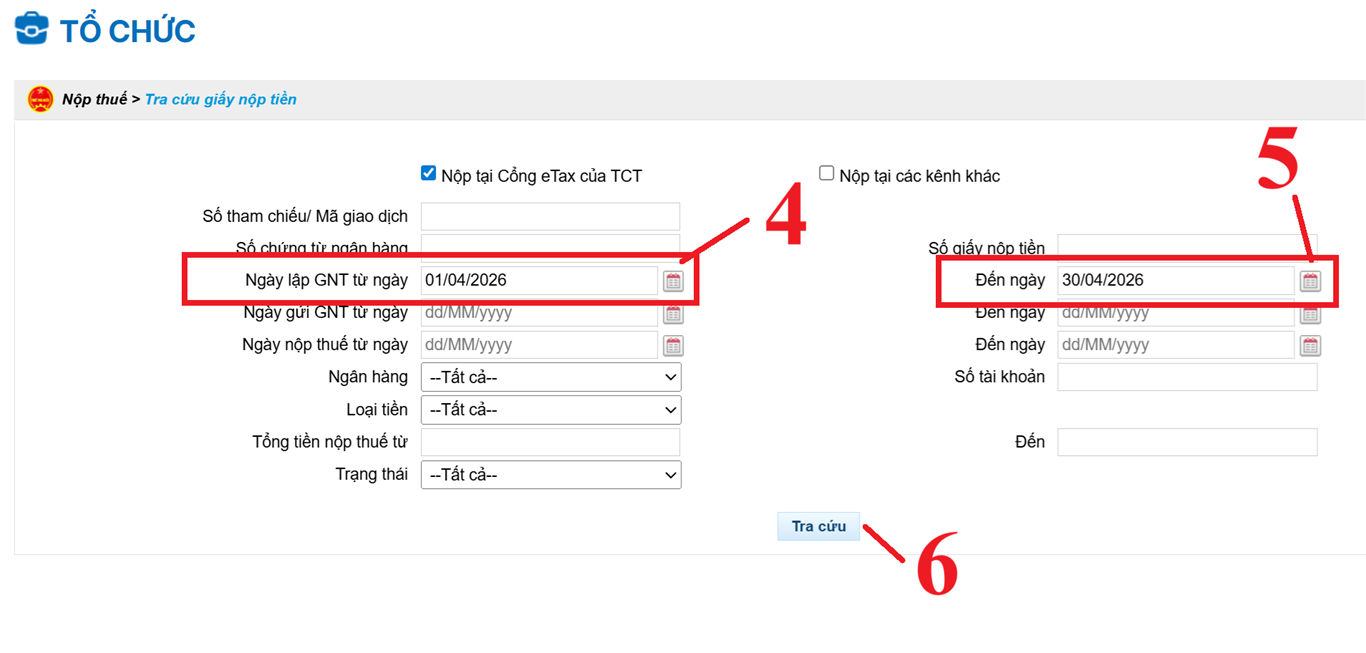Enable Nộp tại các kênh khác

point(827,172)
